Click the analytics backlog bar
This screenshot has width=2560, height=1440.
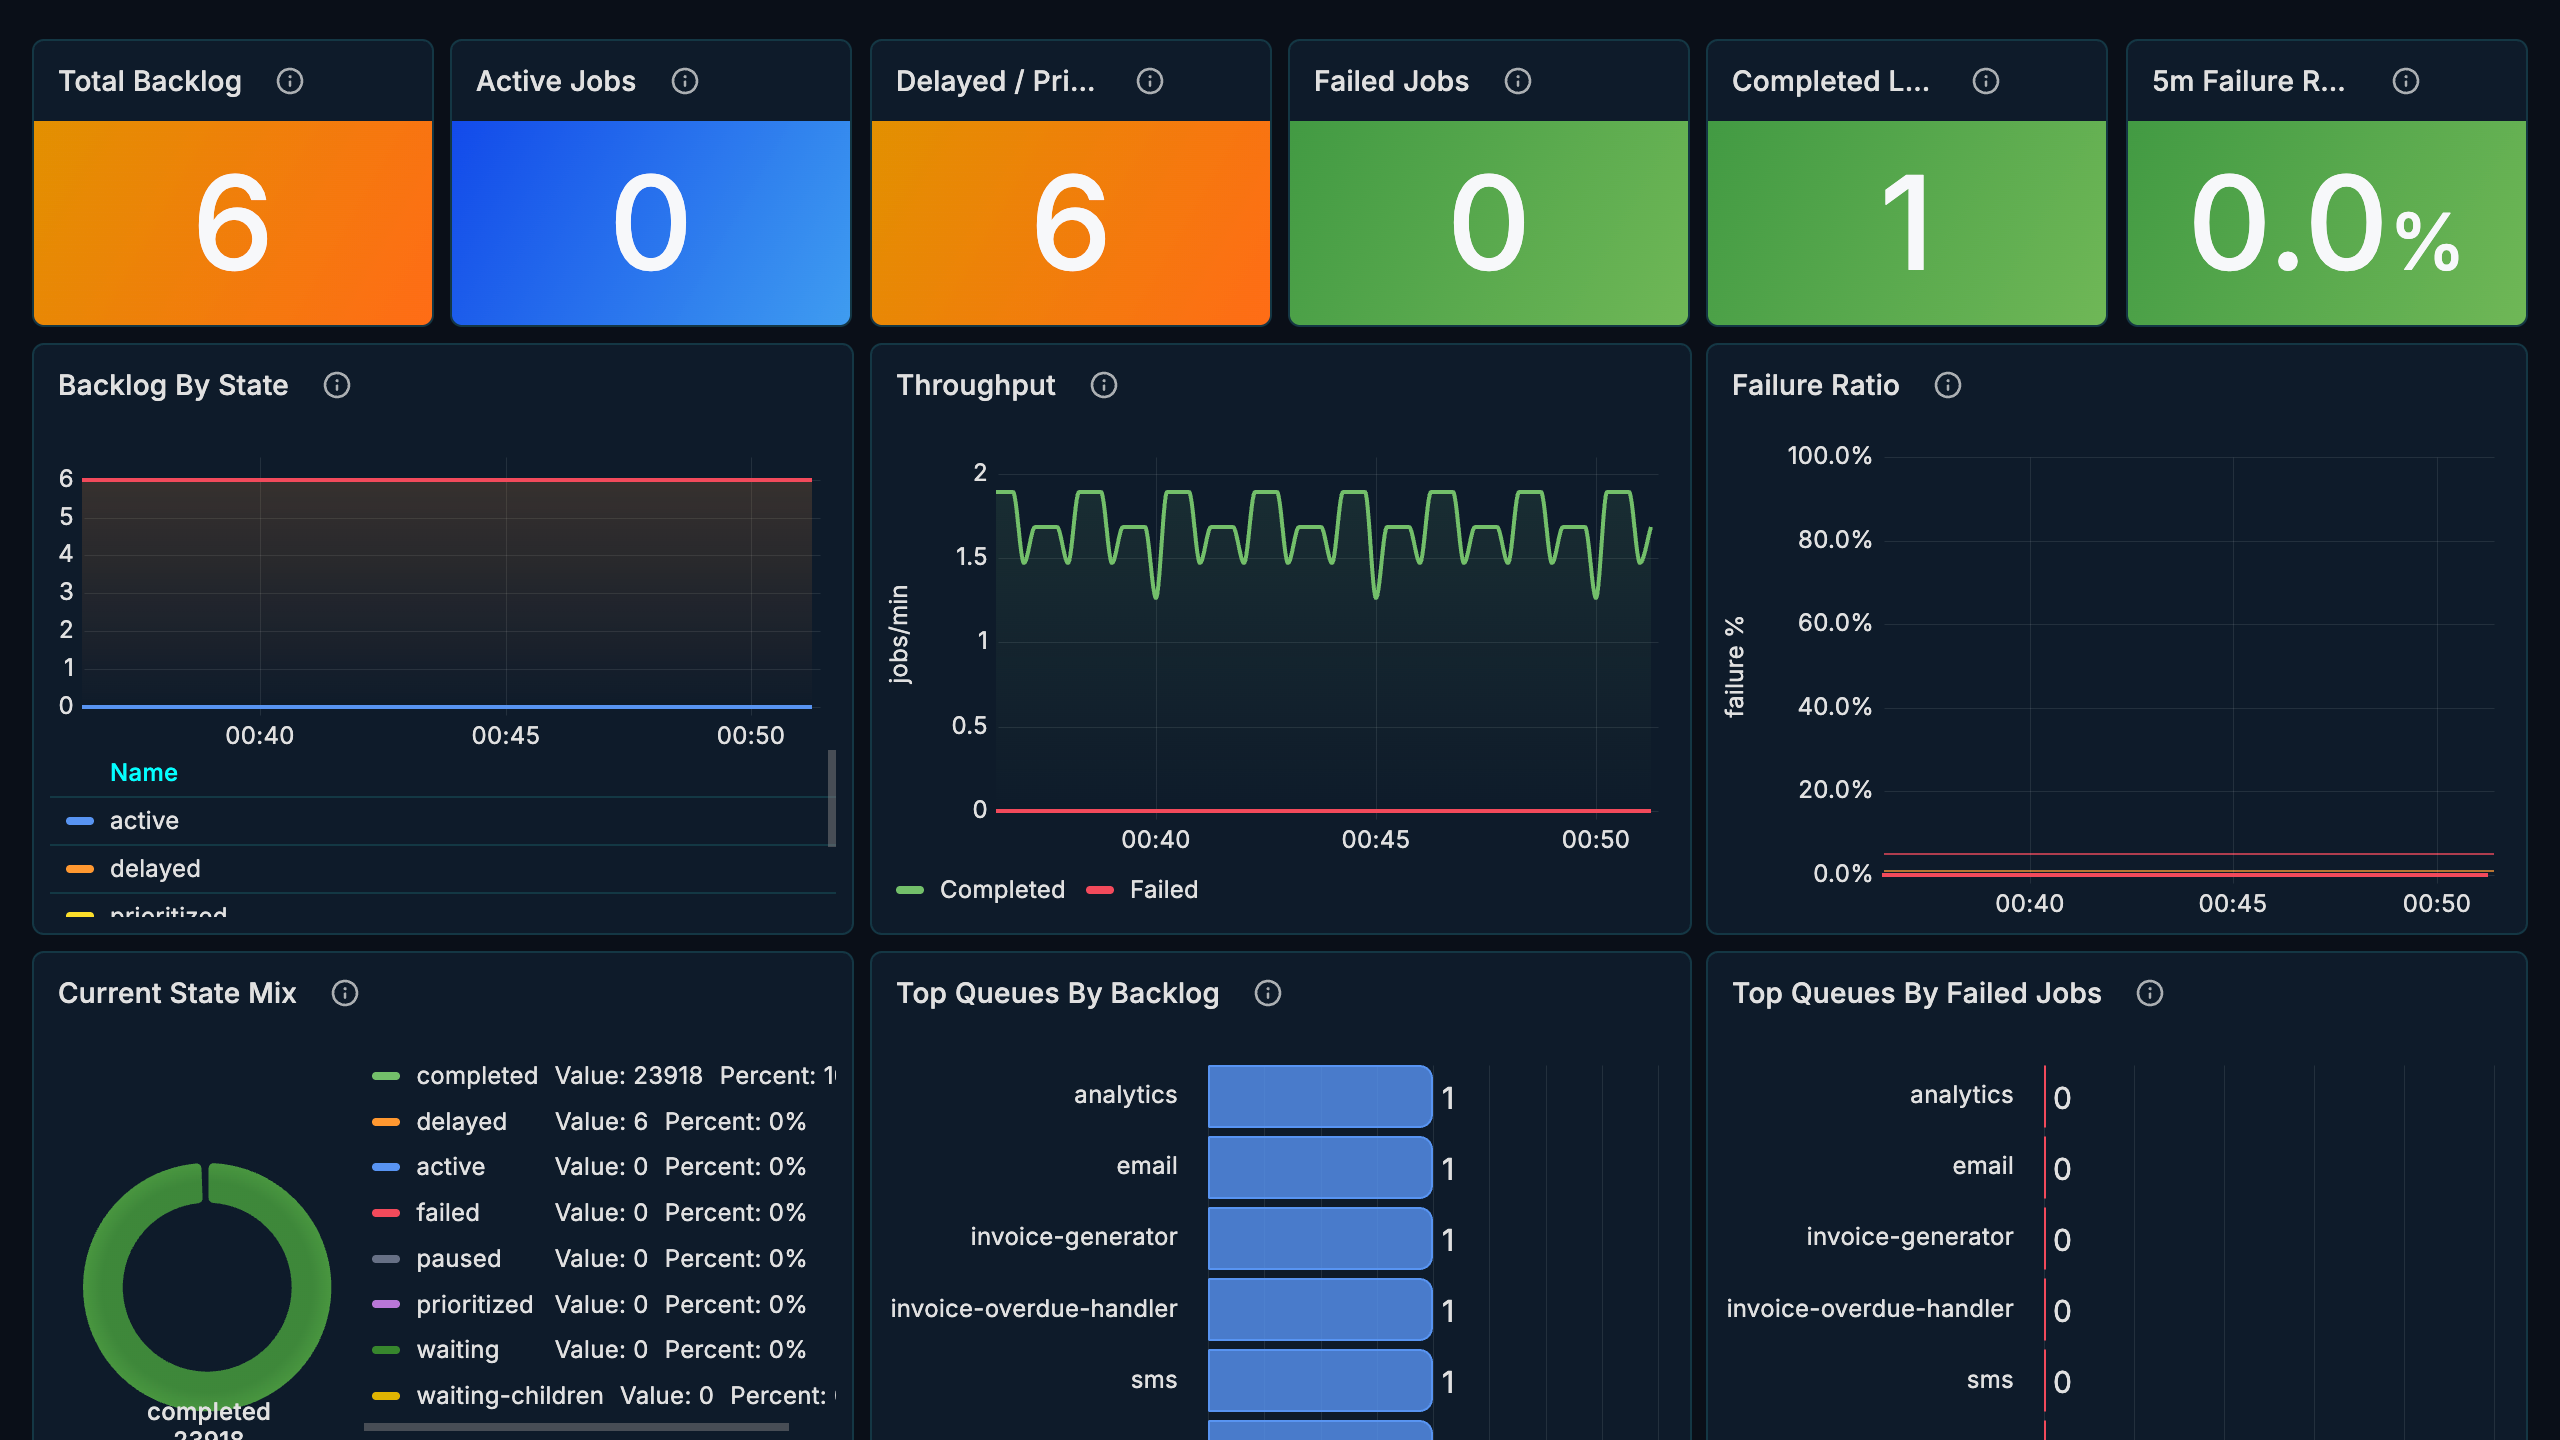click(x=1319, y=1097)
